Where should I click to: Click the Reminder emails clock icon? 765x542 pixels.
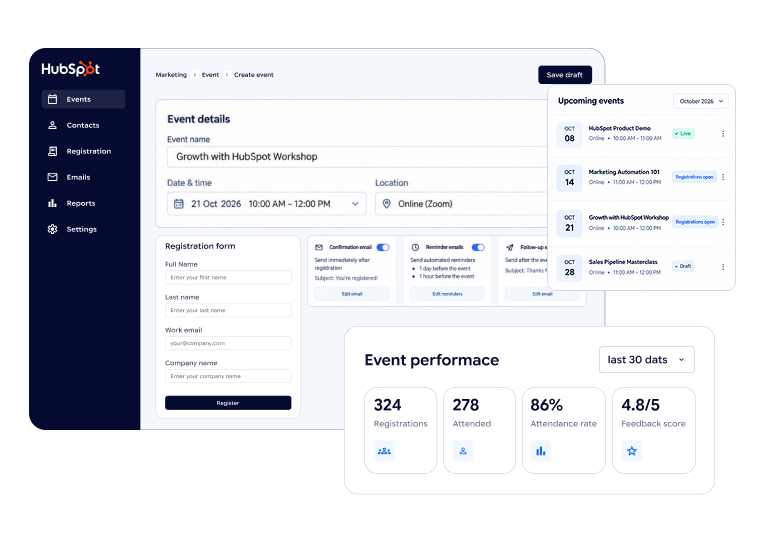pos(415,247)
